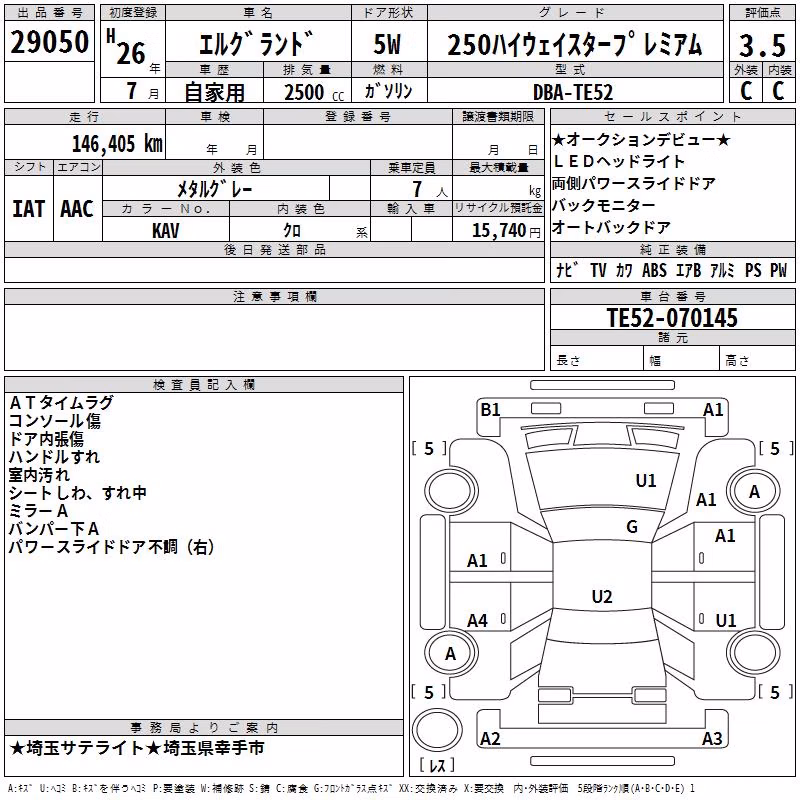
Task: Select the color number KAV
Action: pyautogui.click(x=166, y=231)
